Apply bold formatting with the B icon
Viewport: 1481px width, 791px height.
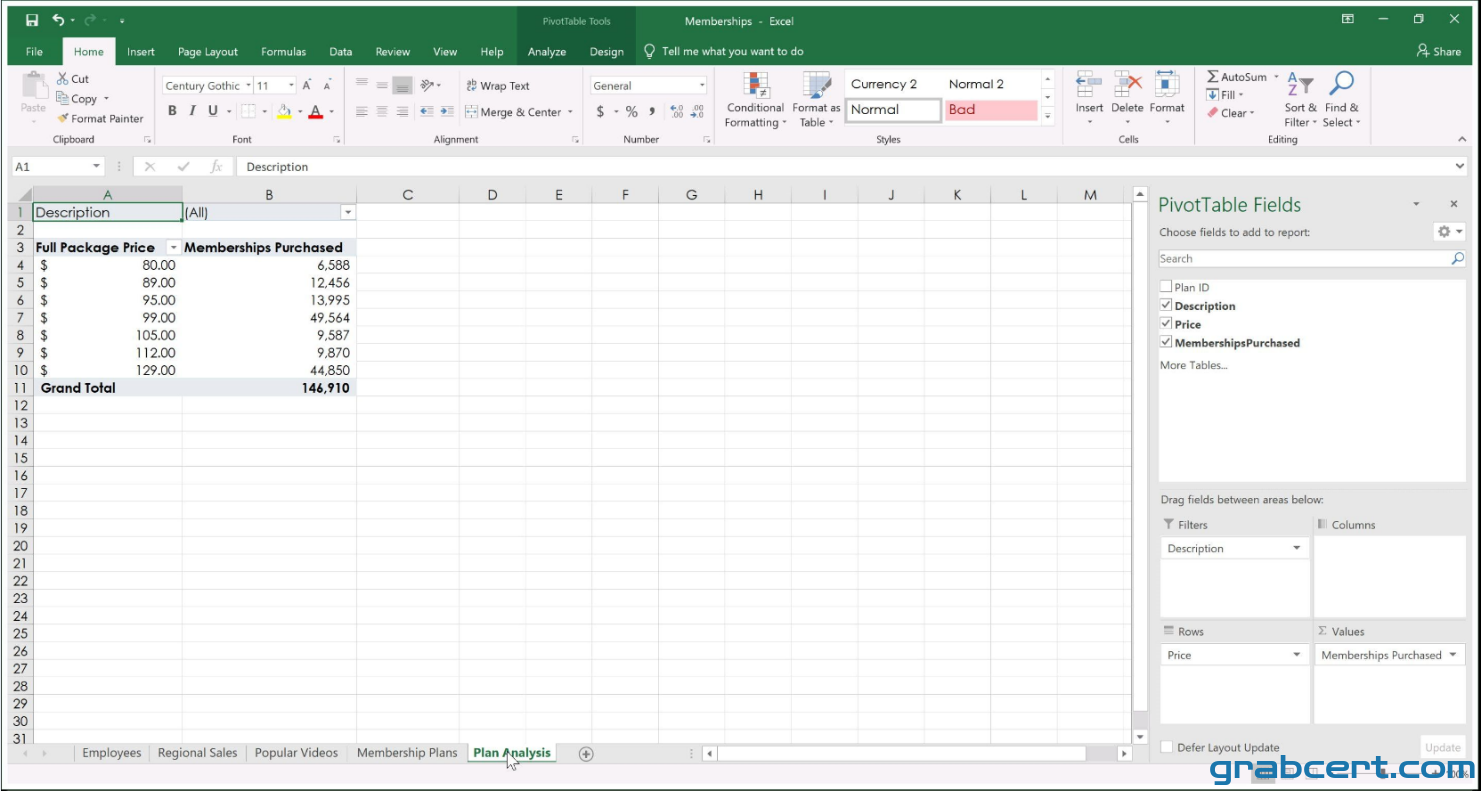coord(172,111)
